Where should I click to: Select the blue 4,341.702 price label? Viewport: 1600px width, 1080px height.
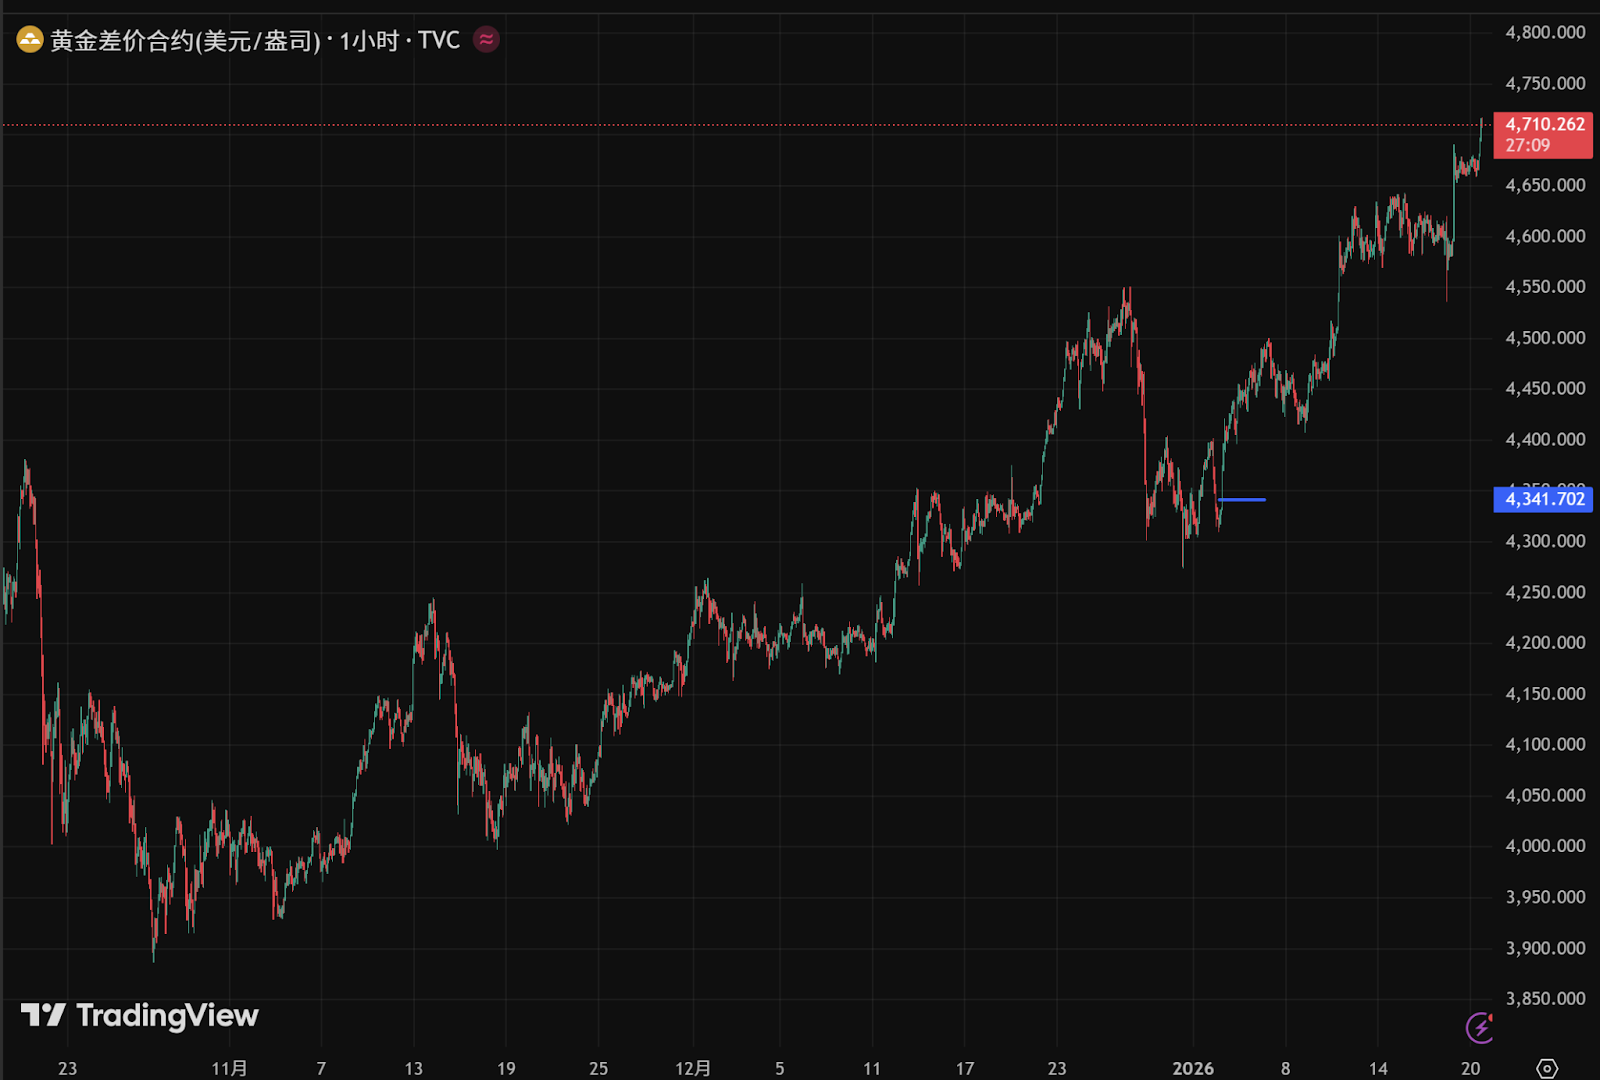click(x=1544, y=499)
